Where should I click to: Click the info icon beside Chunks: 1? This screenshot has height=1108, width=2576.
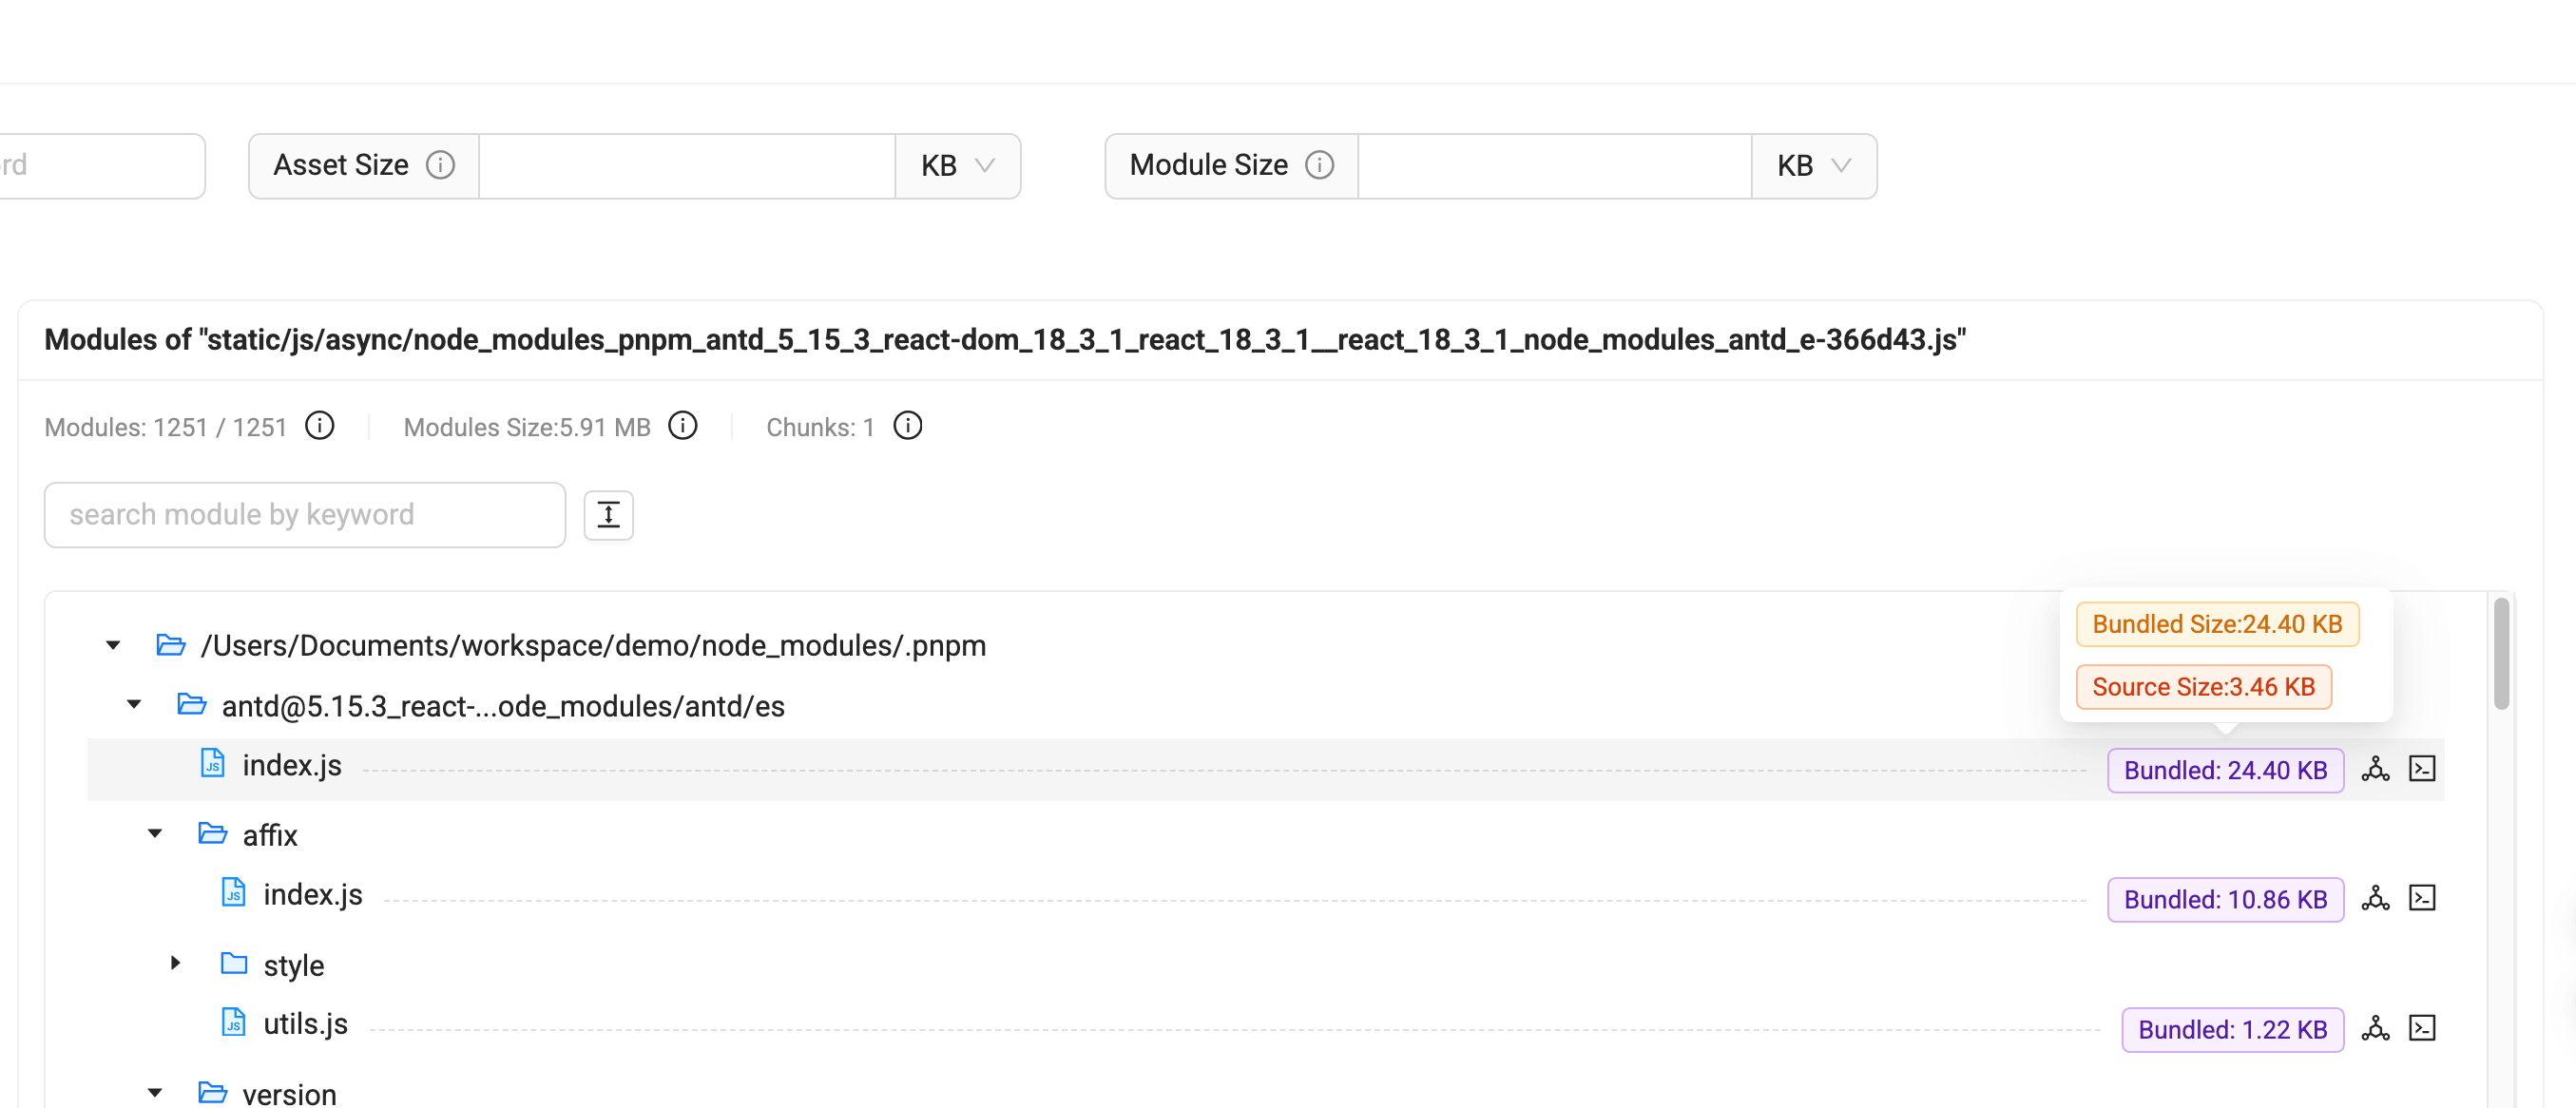pyautogui.click(x=907, y=426)
